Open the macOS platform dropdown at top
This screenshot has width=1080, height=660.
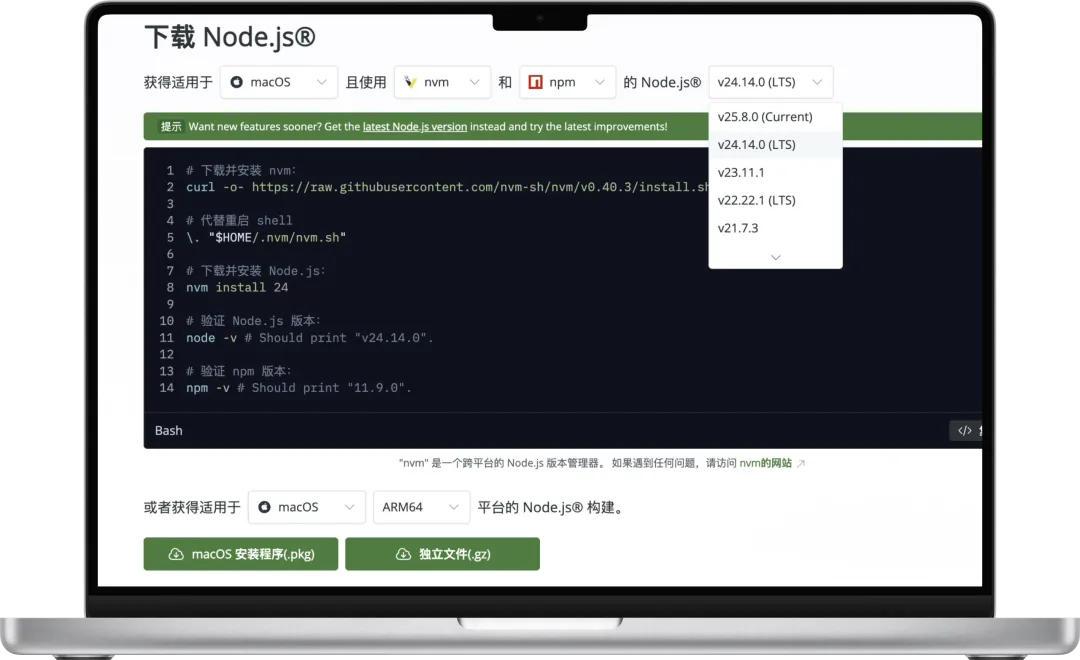click(x=279, y=82)
